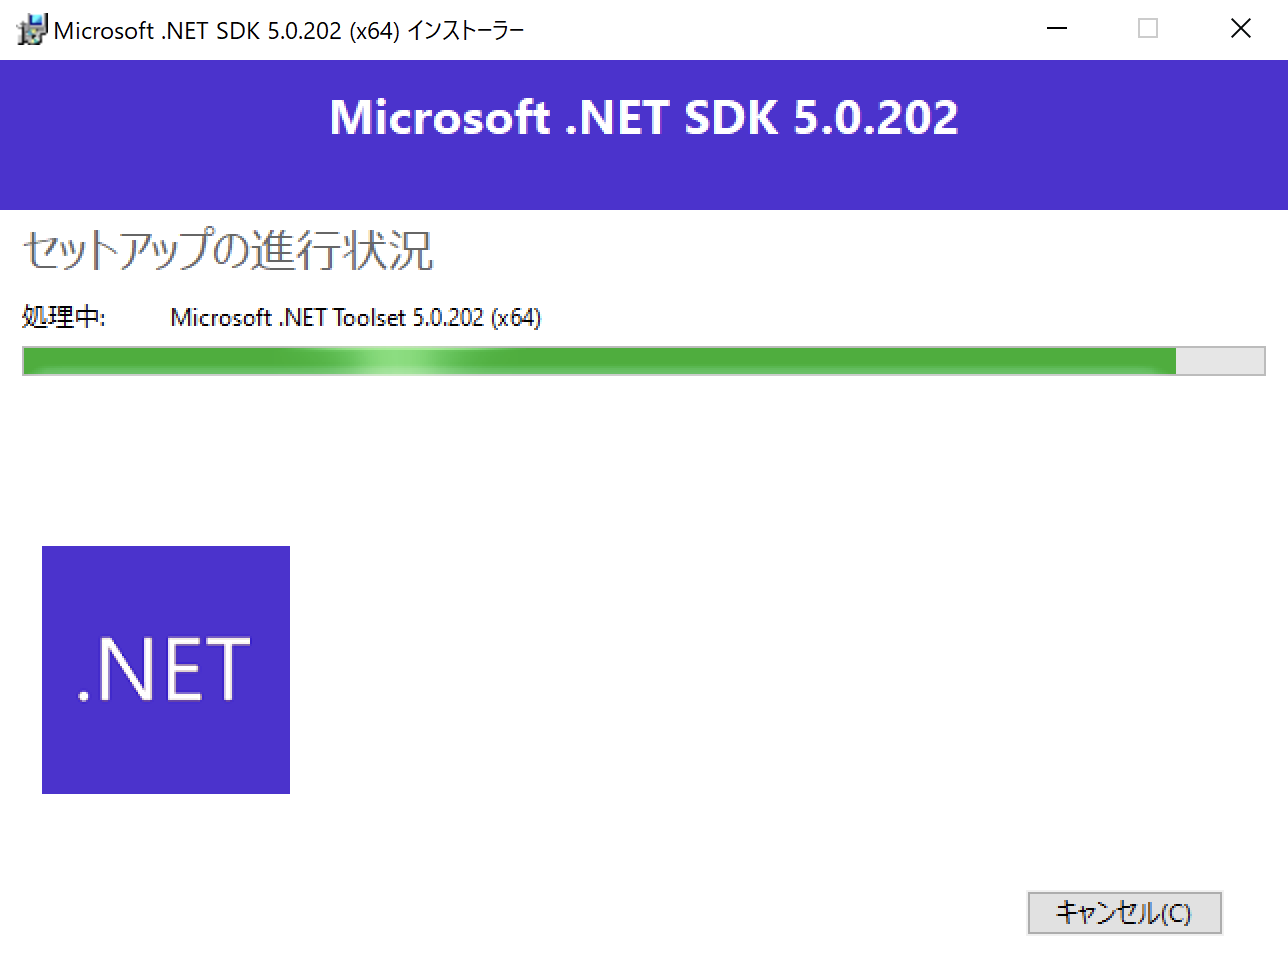Minimize the installer window
The image size is (1288, 958).
pyautogui.click(x=1056, y=29)
